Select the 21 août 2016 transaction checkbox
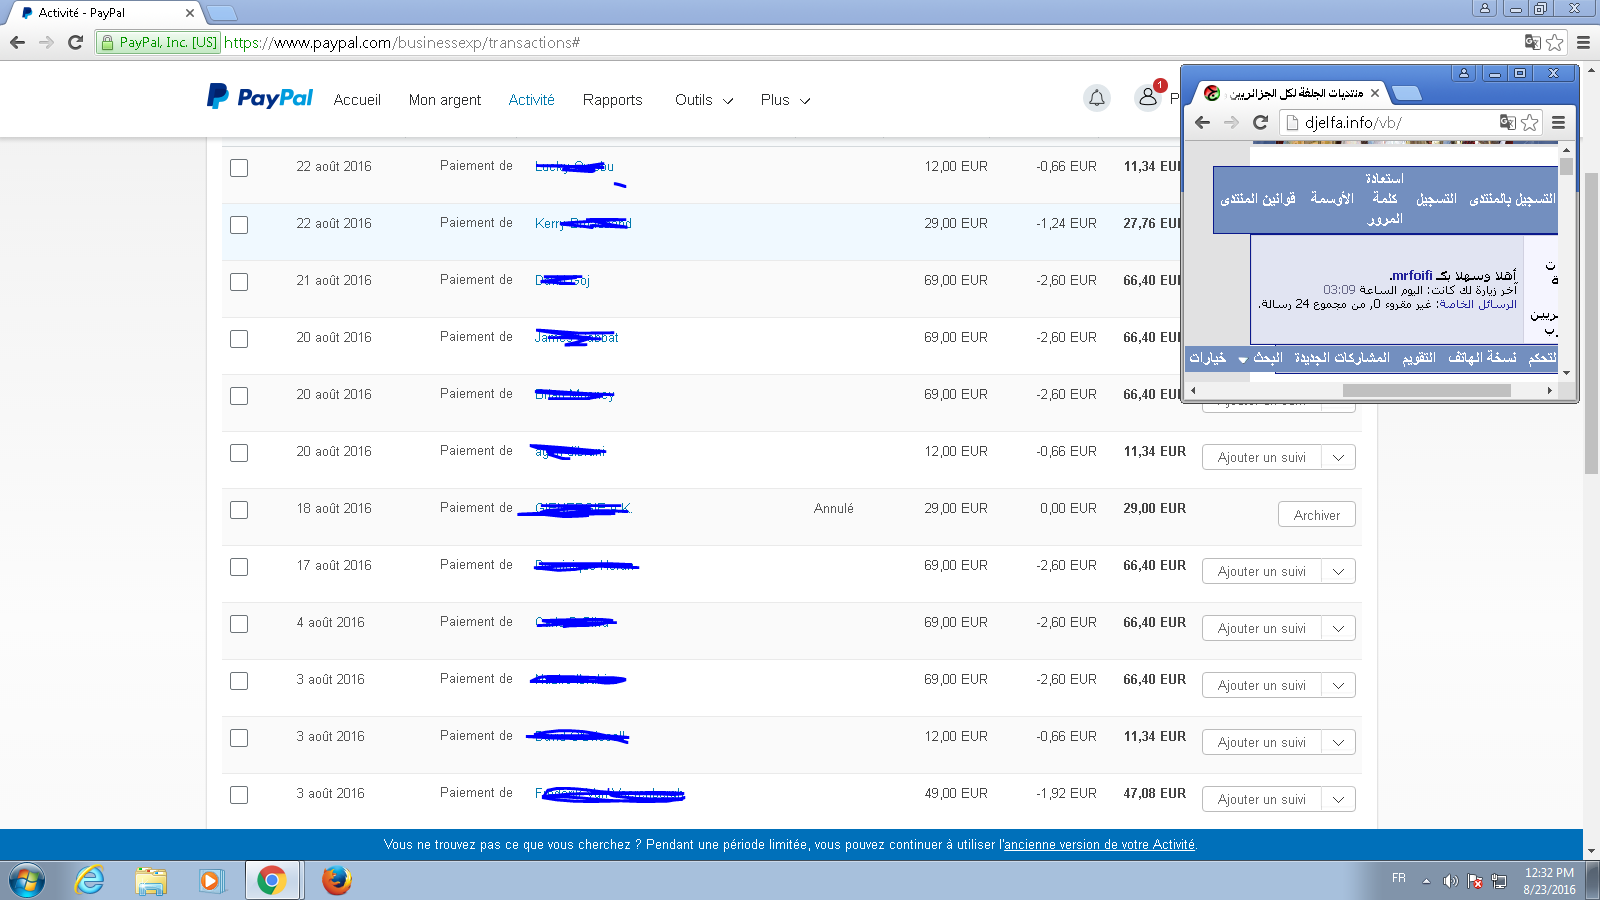Image resolution: width=1600 pixels, height=900 pixels. coord(239,282)
